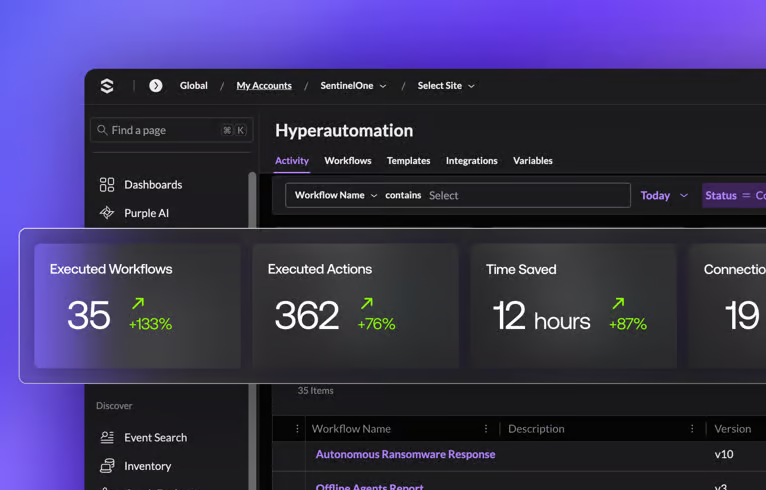Screen dimensions: 766x490
Task: Open the table row options kebab
Action: [x=297, y=428]
